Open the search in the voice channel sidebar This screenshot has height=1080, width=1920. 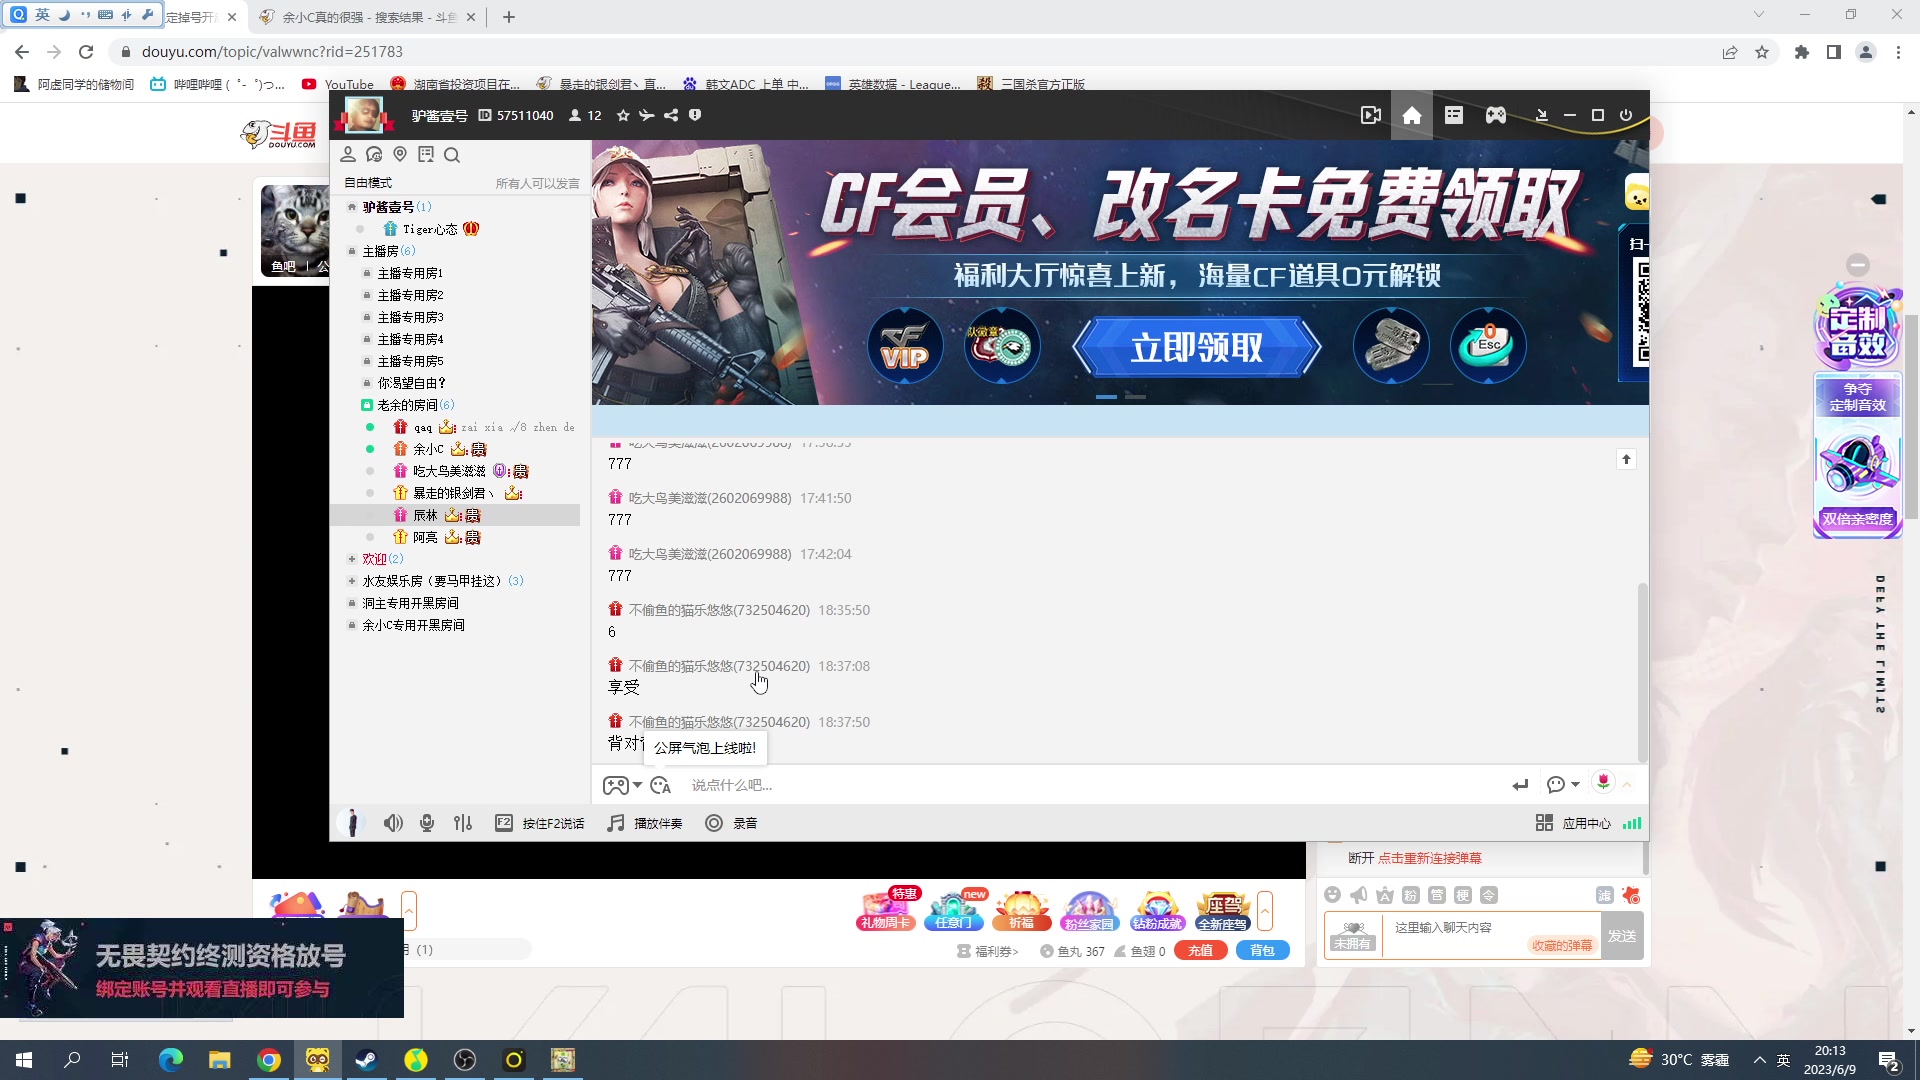pos(452,155)
